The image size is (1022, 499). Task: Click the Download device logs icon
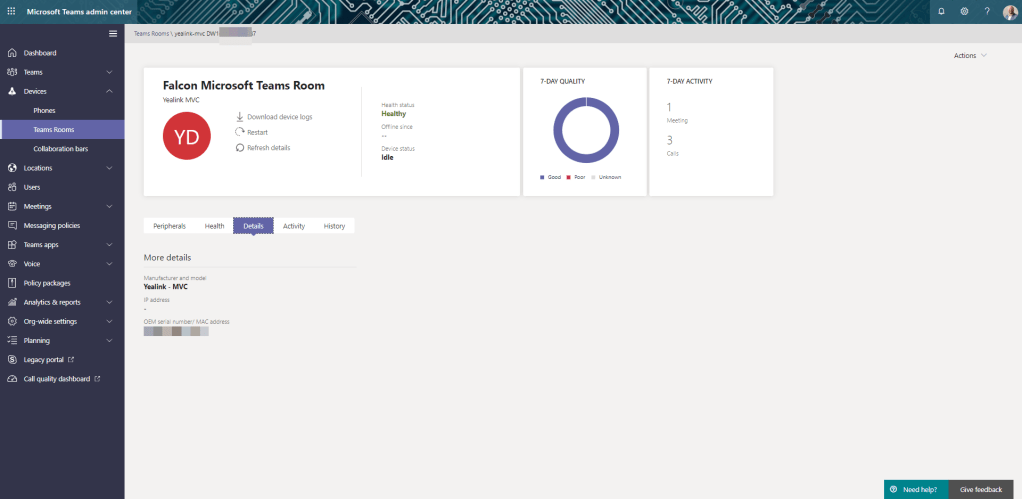[x=240, y=117]
